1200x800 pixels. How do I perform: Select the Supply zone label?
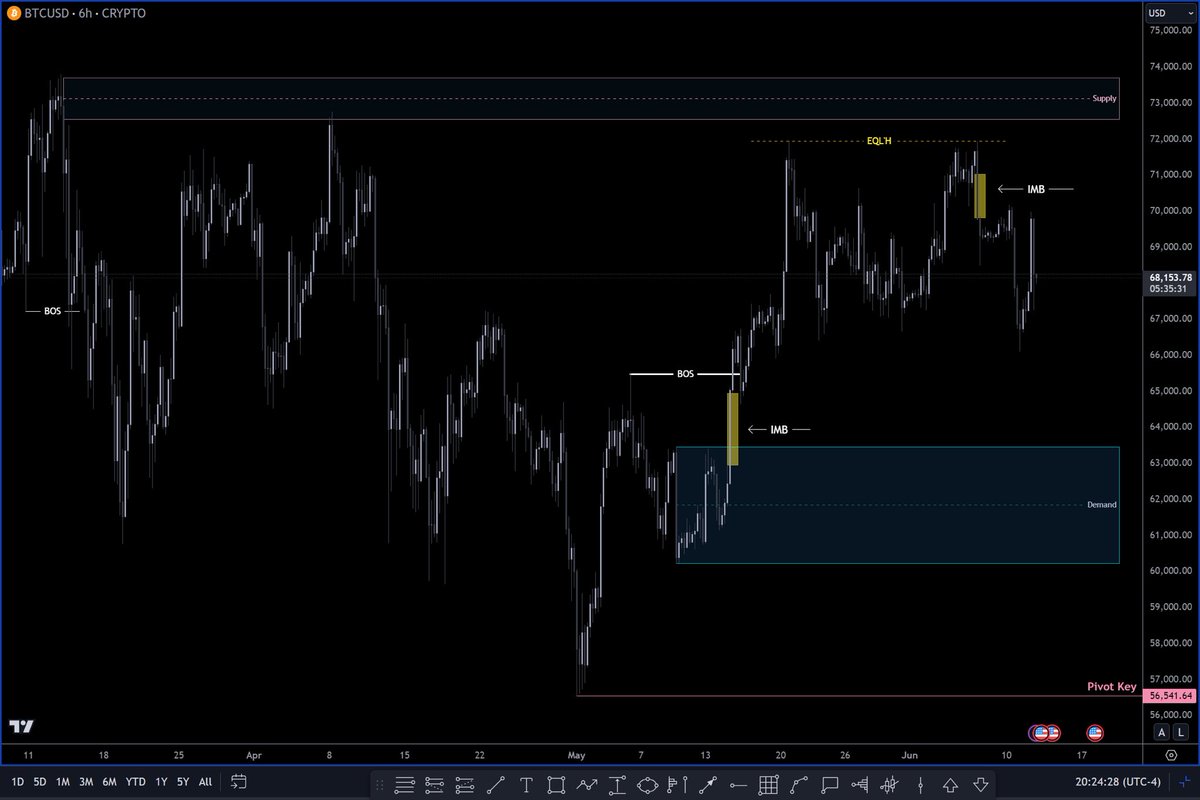pos(1104,98)
